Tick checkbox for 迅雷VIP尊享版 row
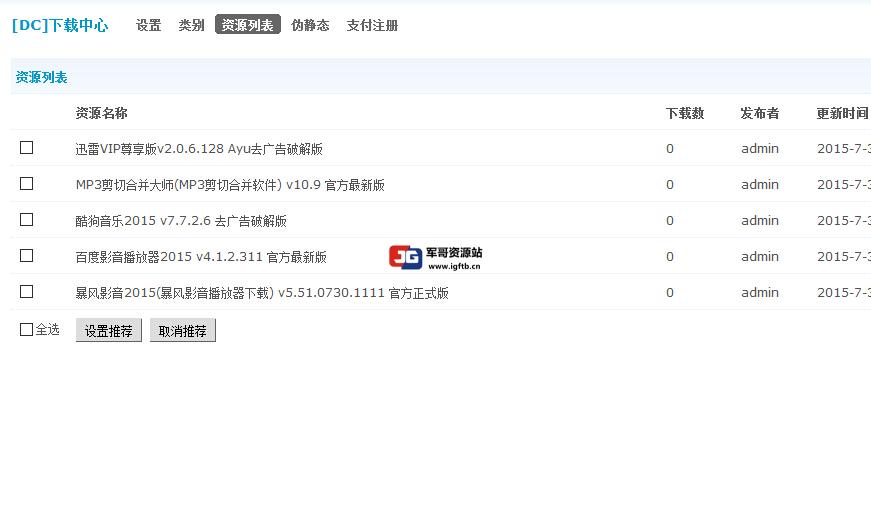 click(x=26, y=148)
